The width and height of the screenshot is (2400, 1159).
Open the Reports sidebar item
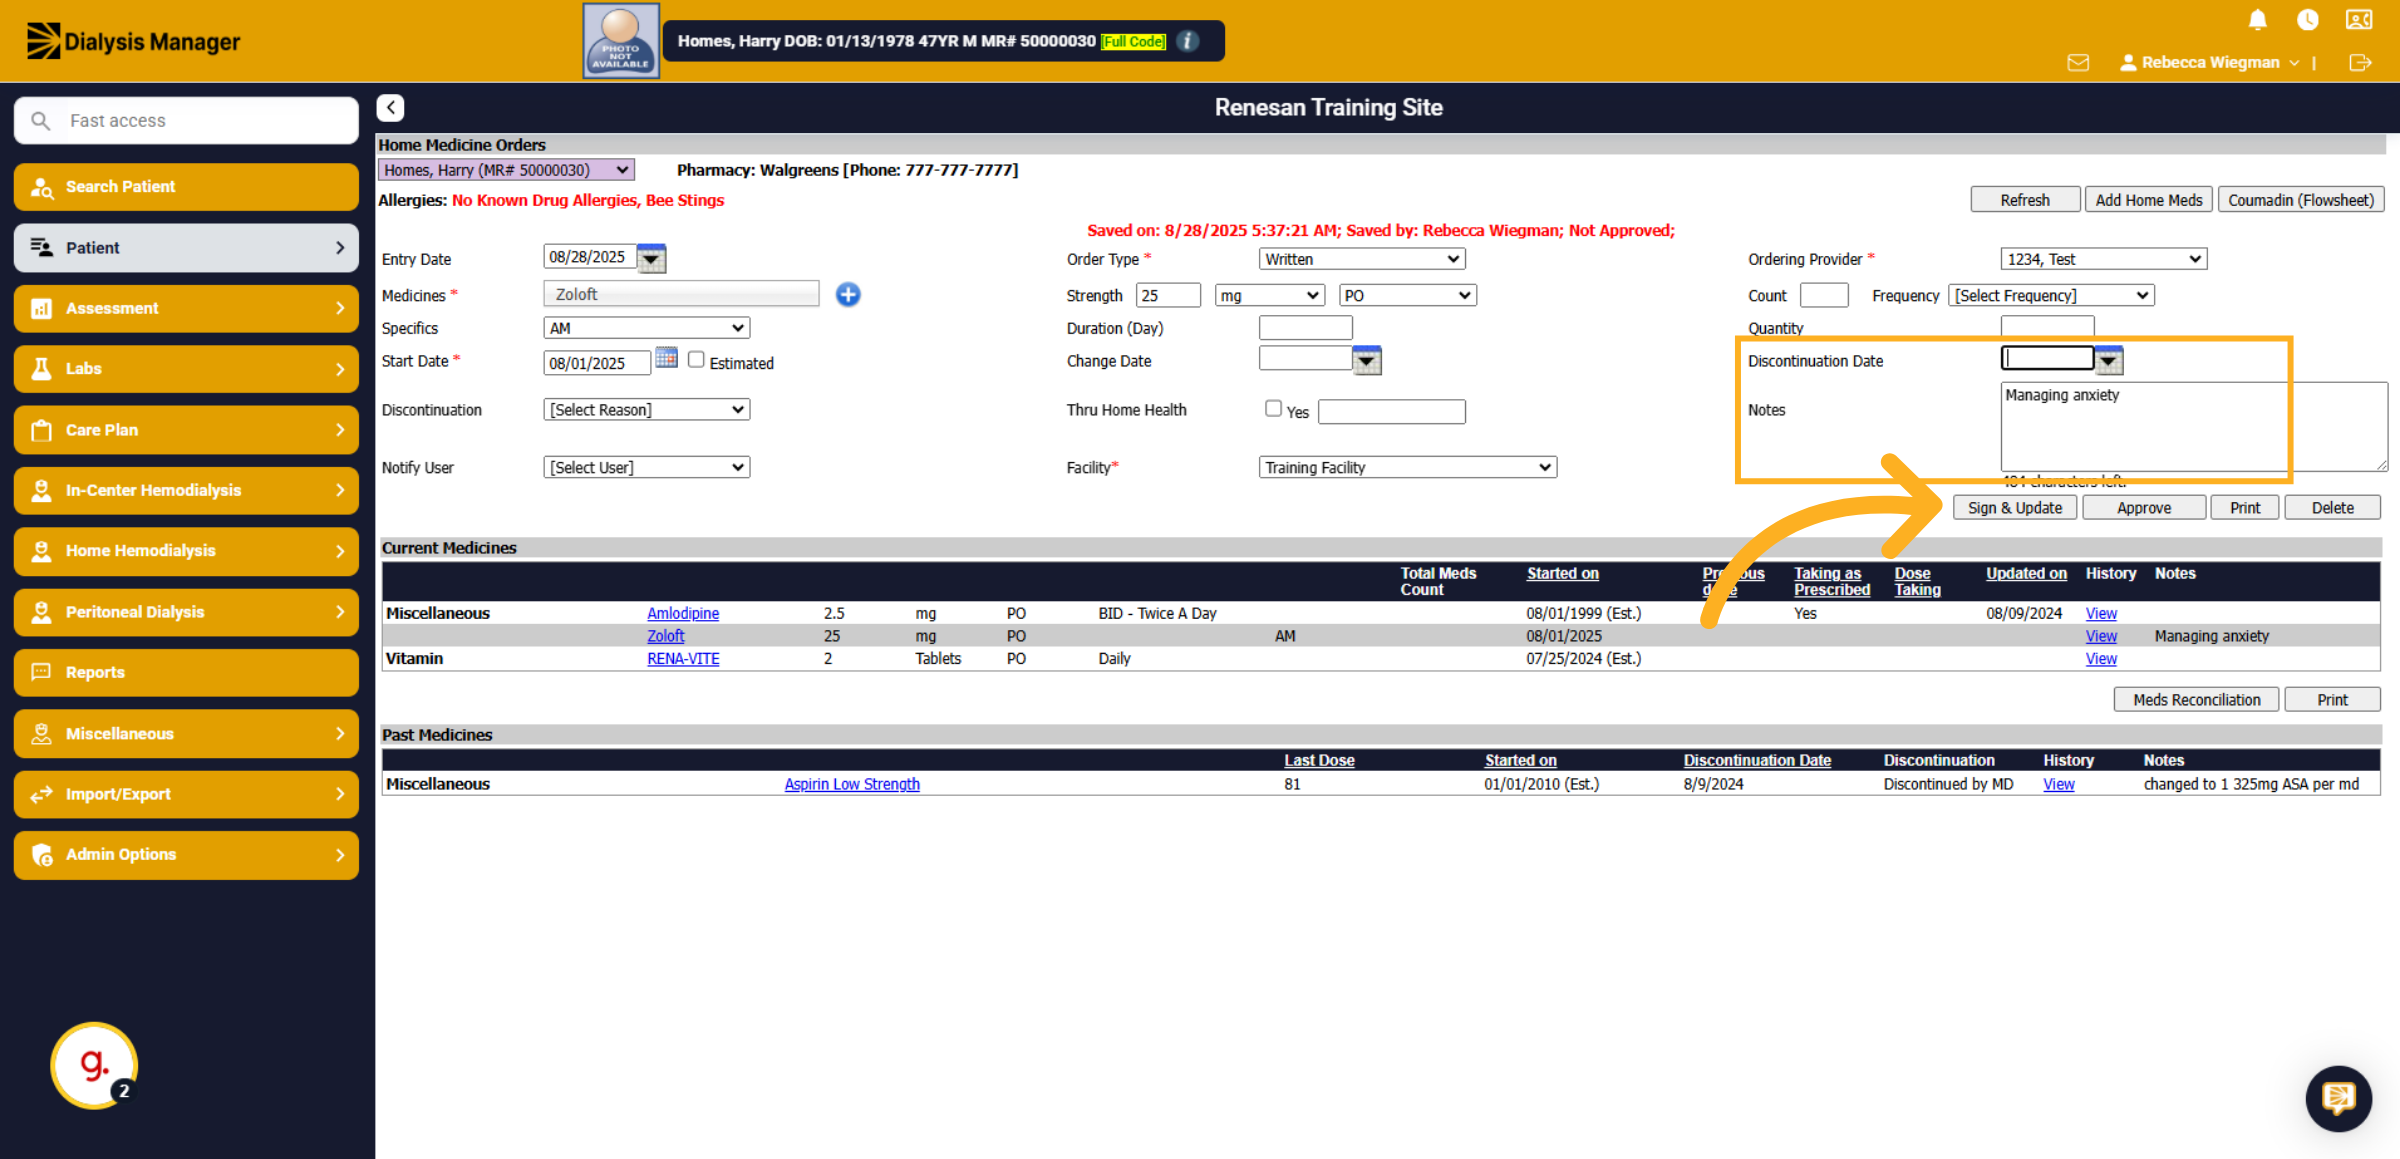[186, 673]
